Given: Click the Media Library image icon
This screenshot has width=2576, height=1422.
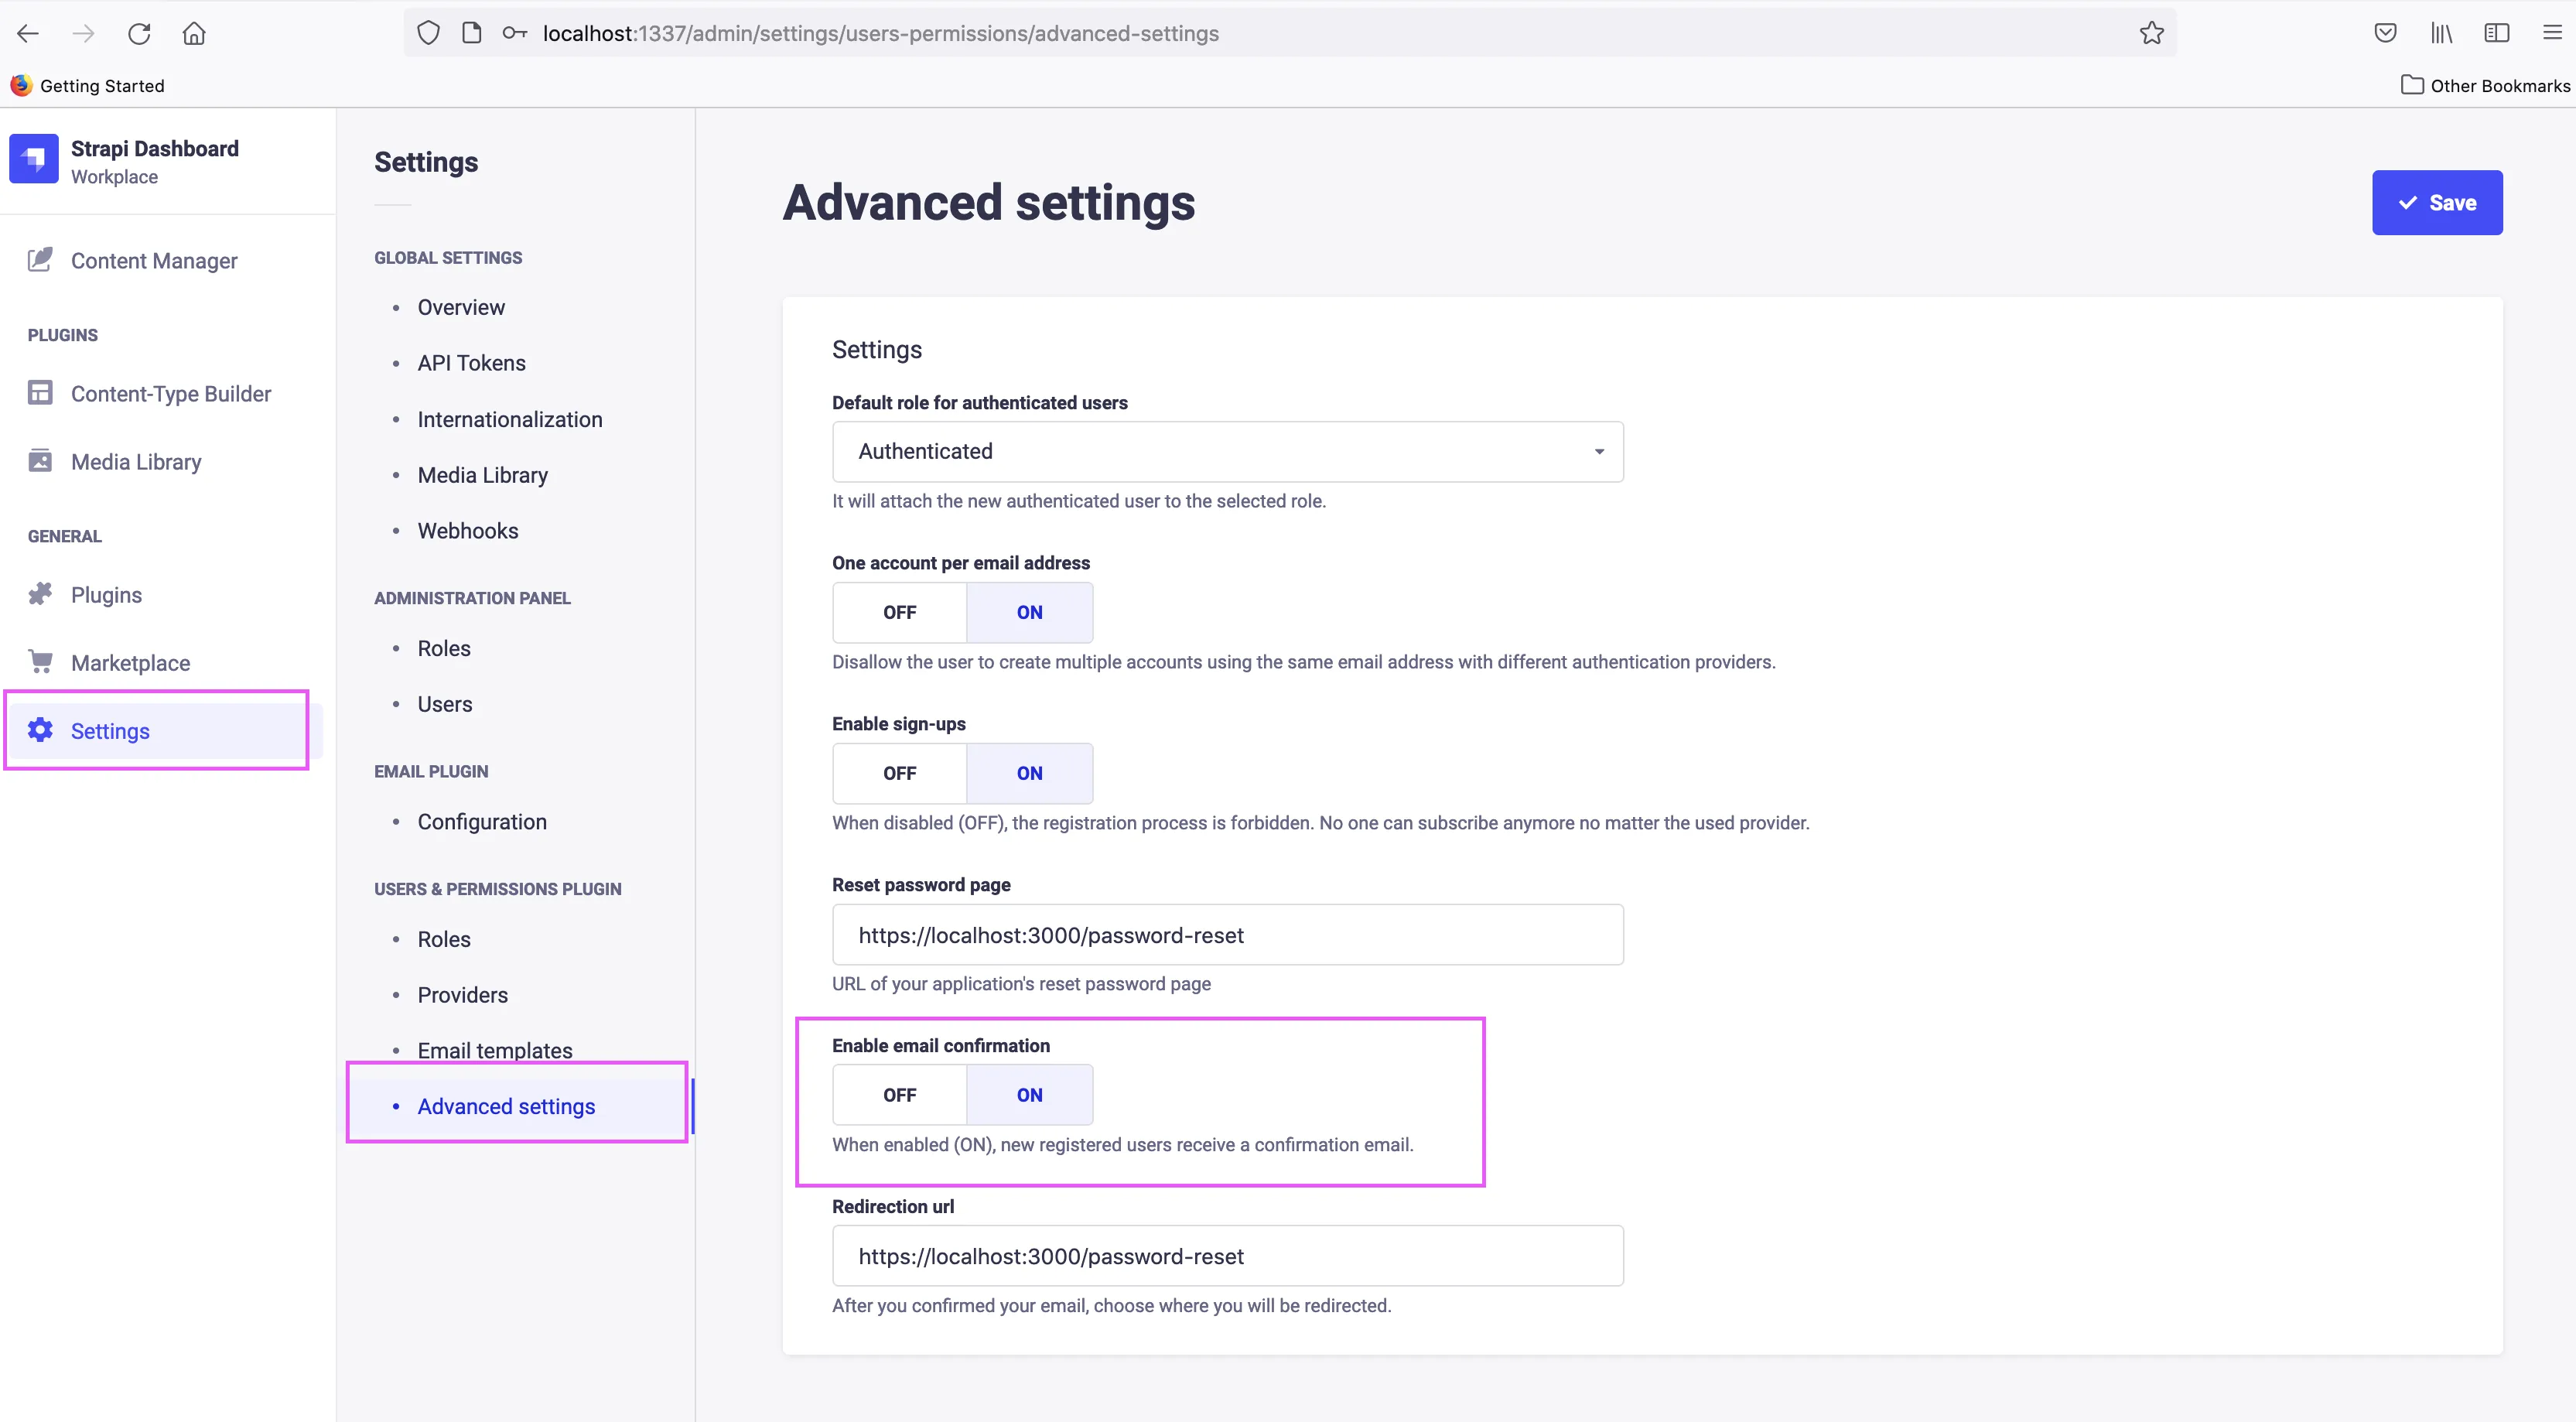Looking at the screenshot, I should point(40,461).
